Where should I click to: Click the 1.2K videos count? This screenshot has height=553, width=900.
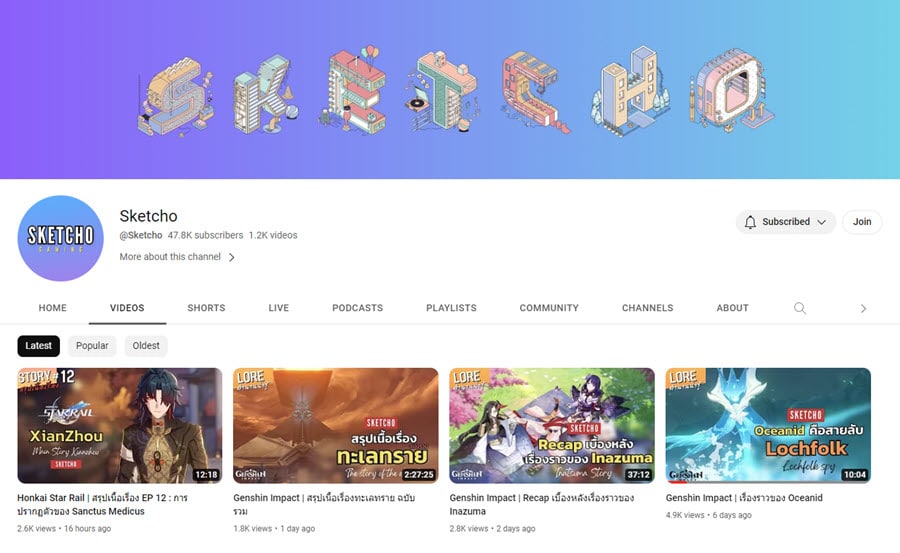(x=273, y=235)
